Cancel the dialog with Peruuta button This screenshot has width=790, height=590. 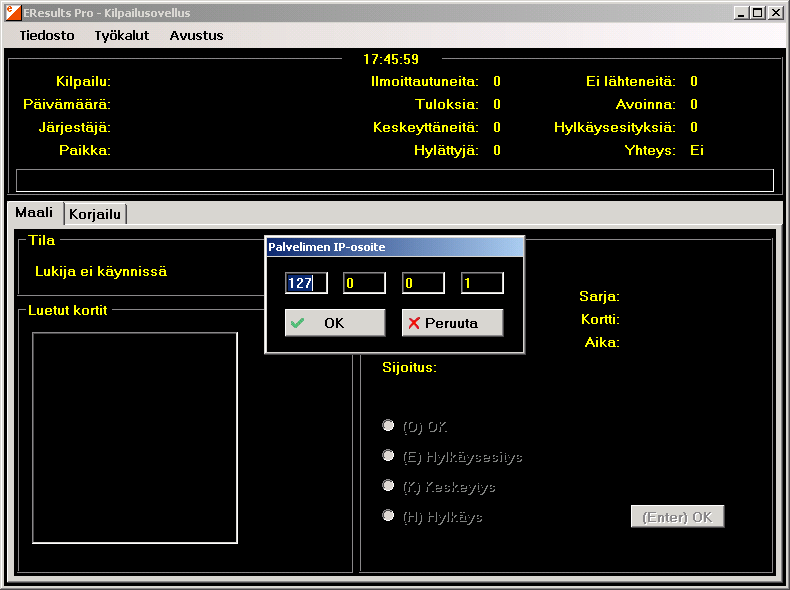click(x=452, y=323)
